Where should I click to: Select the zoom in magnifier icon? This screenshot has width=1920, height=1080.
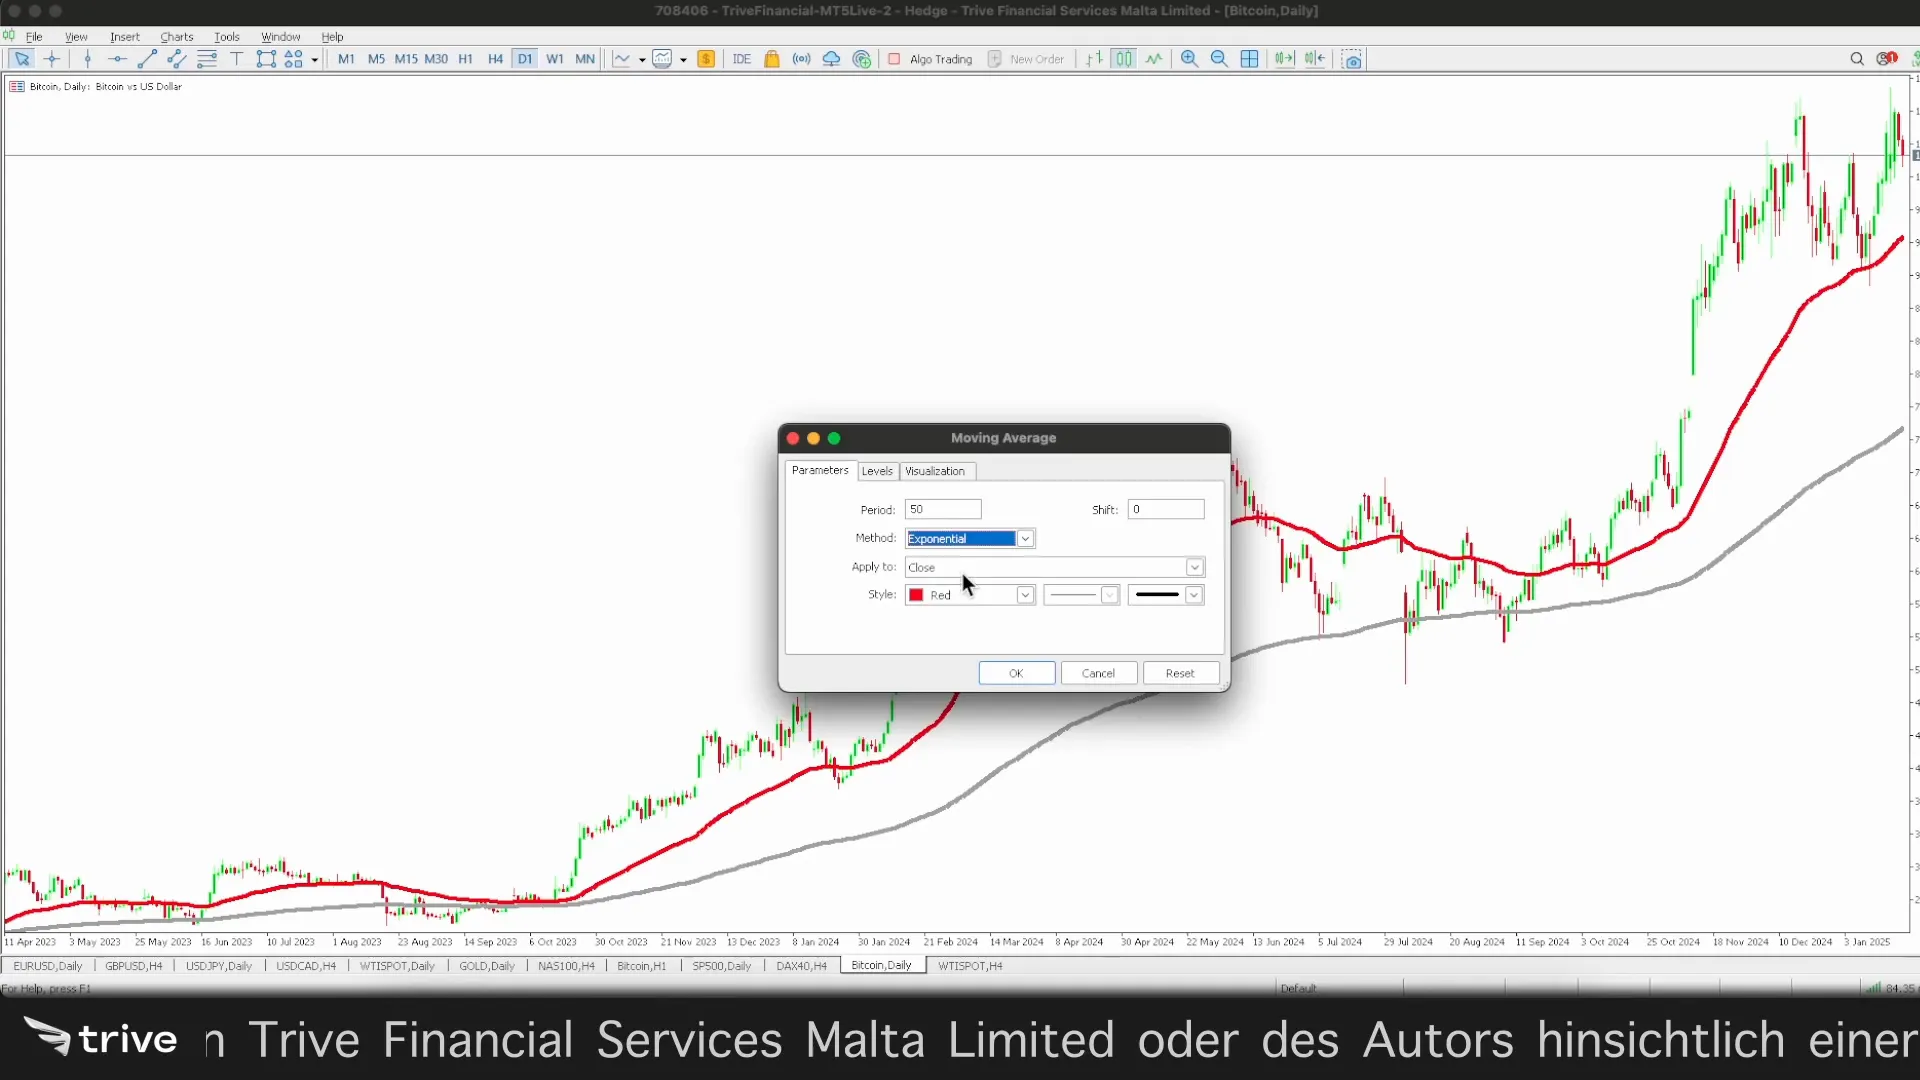pos(1187,59)
